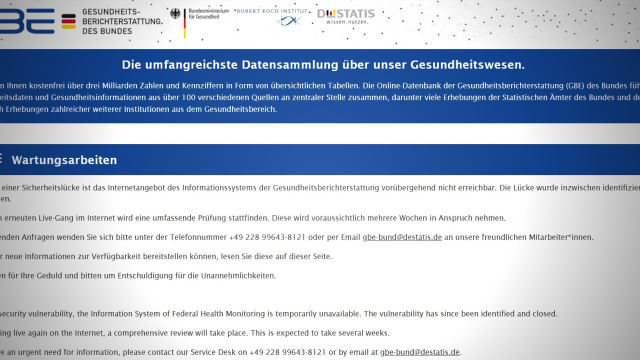The height and width of the screenshot is (360, 640).
Task: Click the Wartungsarbeiten section header
Action: click(320, 160)
